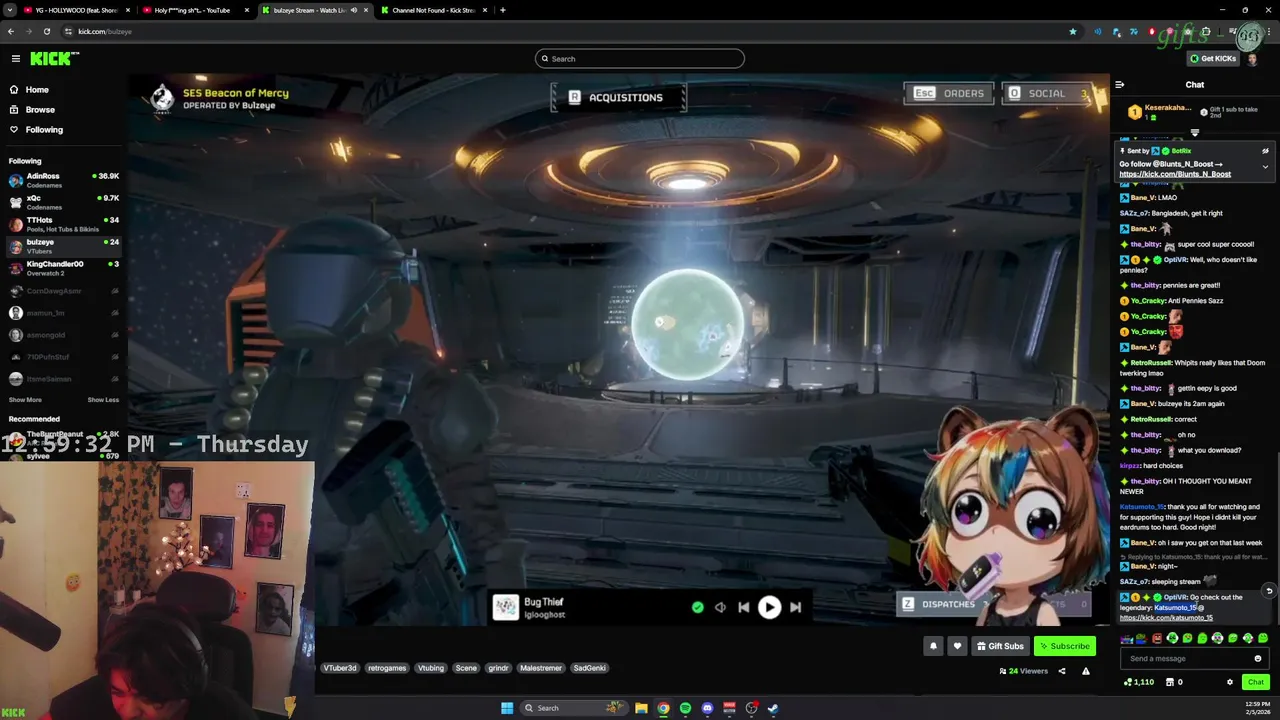Image resolution: width=1280 pixels, height=720 pixels.
Task: Open File Explorer from taskbar
Action: pos(641,708)
